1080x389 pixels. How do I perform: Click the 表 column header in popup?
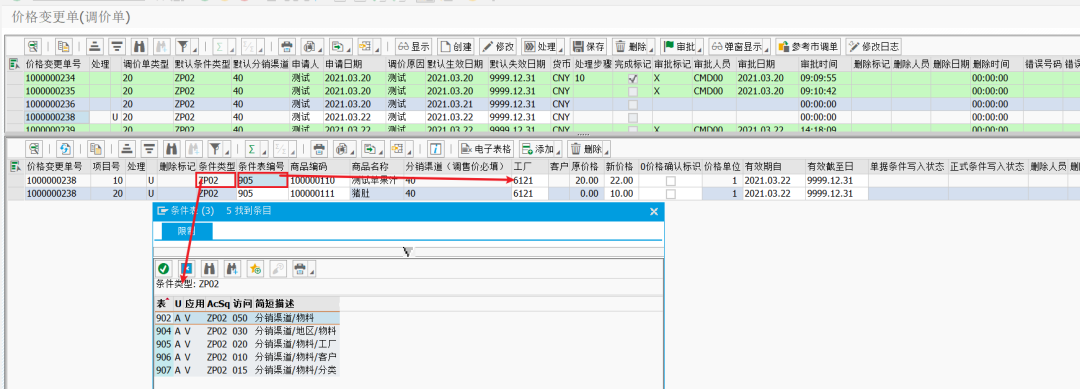coord(164,304)
